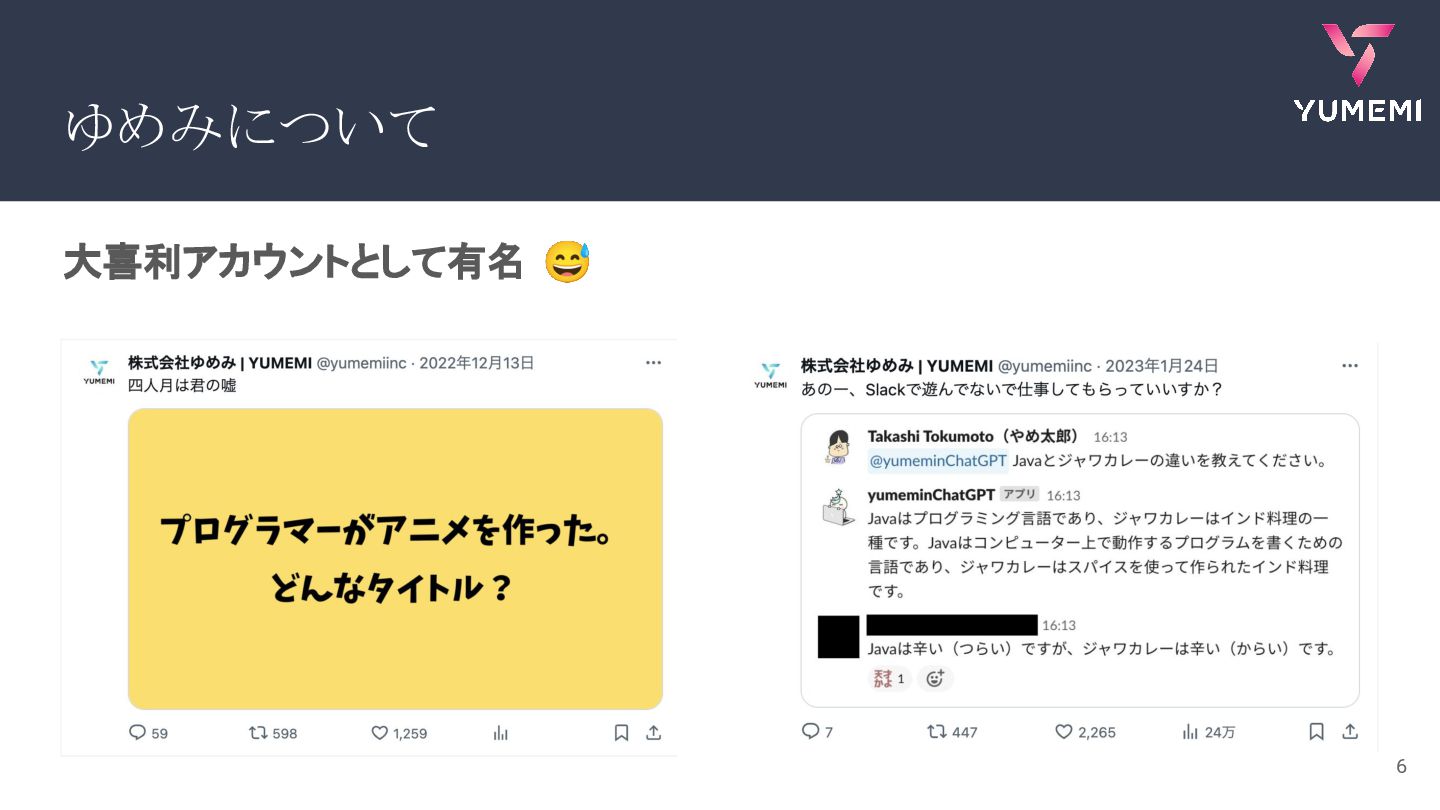This screenshot has height=810, width=1440.
Task: Open the @yumemiinc handle on left tweet
Action: 361,363
